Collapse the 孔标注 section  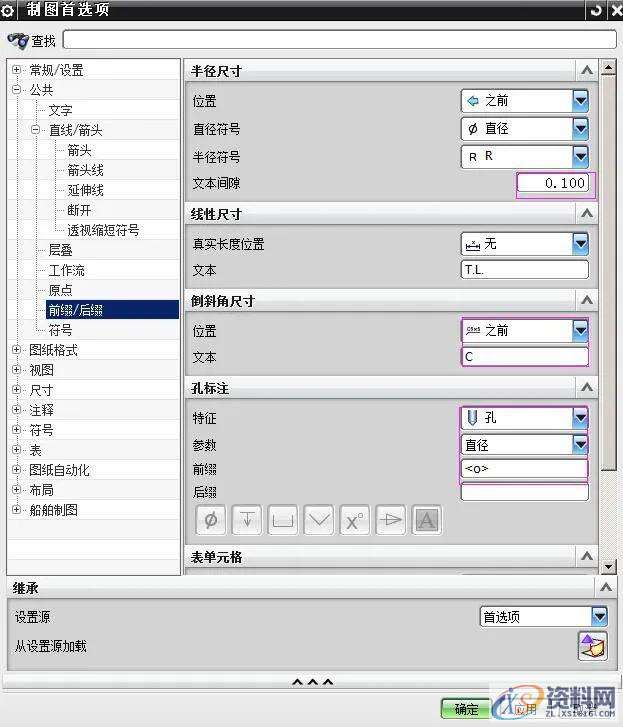(x=587, y=387)
